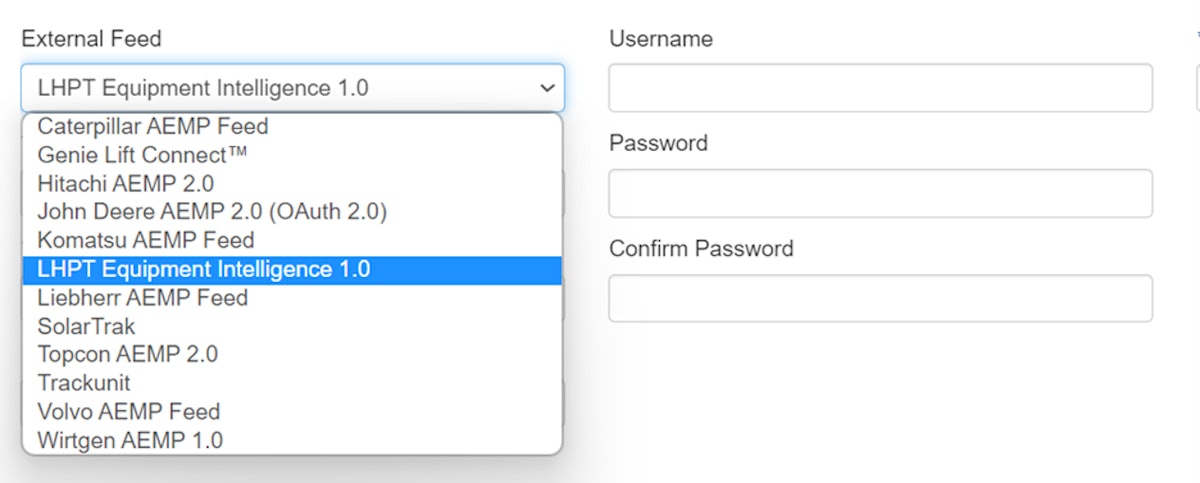Choose highlighted LHPT Equipment Intelligence 1.0 option
The width and height of the screenshot is (1200, 483).
click(x=204, y=269)
